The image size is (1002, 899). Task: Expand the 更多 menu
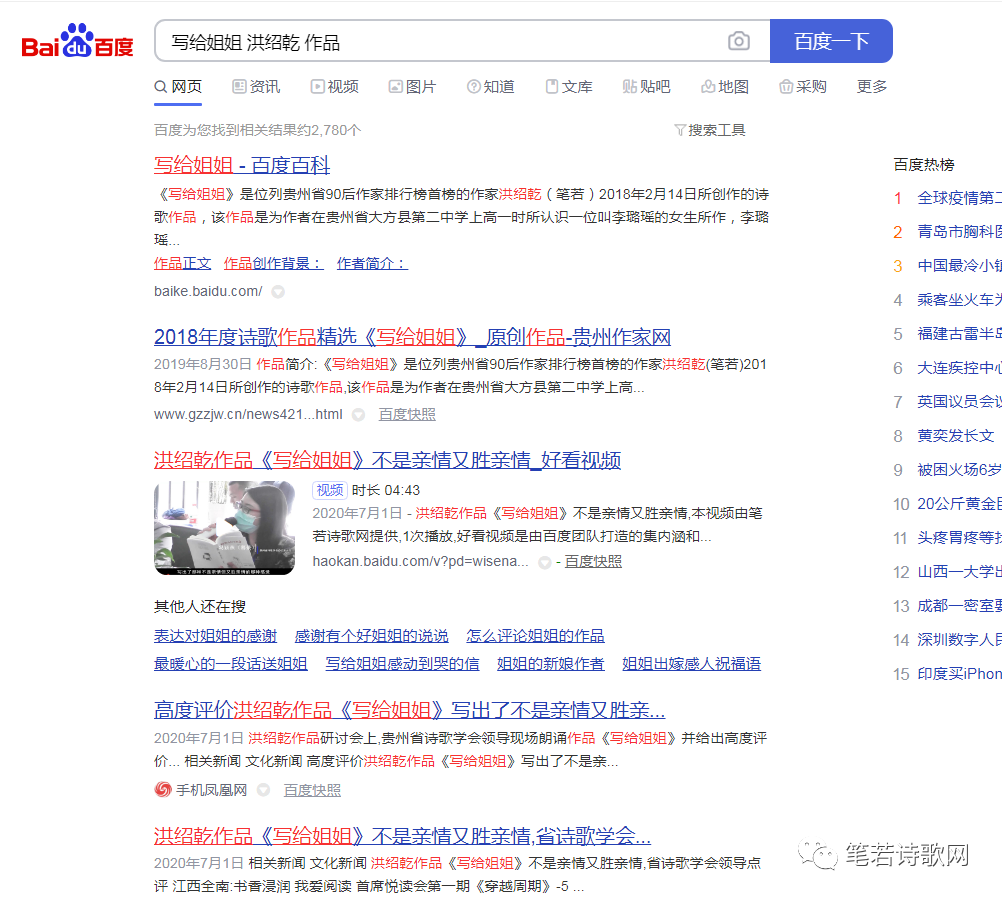[x=872, y=86]
